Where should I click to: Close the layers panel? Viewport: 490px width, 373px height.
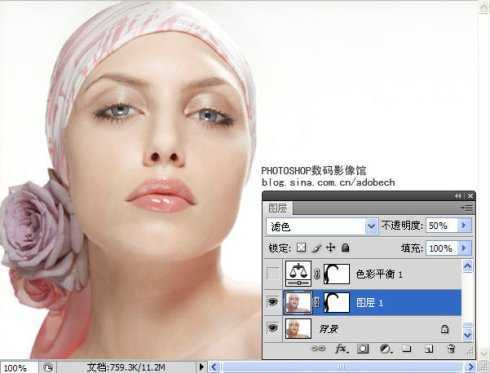coord(470,196)
